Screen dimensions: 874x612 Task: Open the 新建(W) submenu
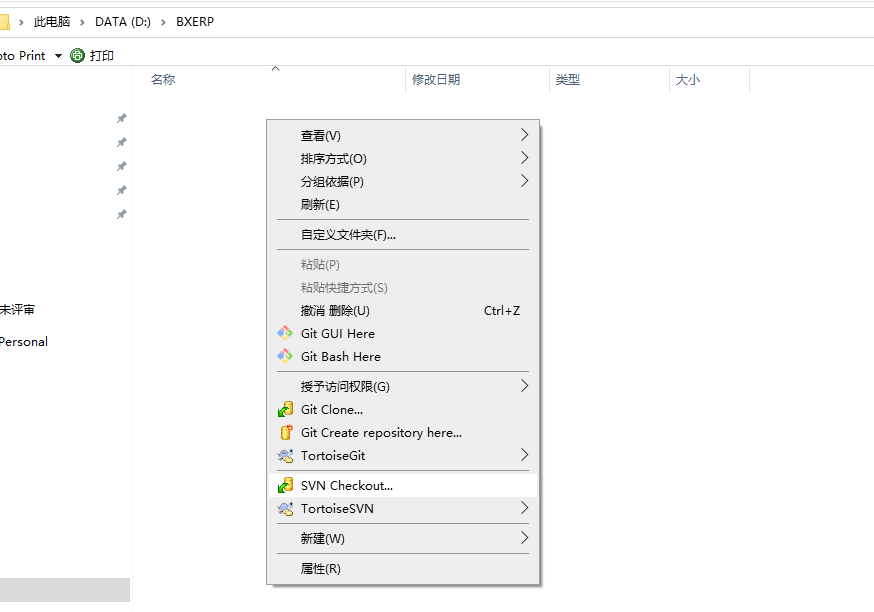tap(402, 538)
